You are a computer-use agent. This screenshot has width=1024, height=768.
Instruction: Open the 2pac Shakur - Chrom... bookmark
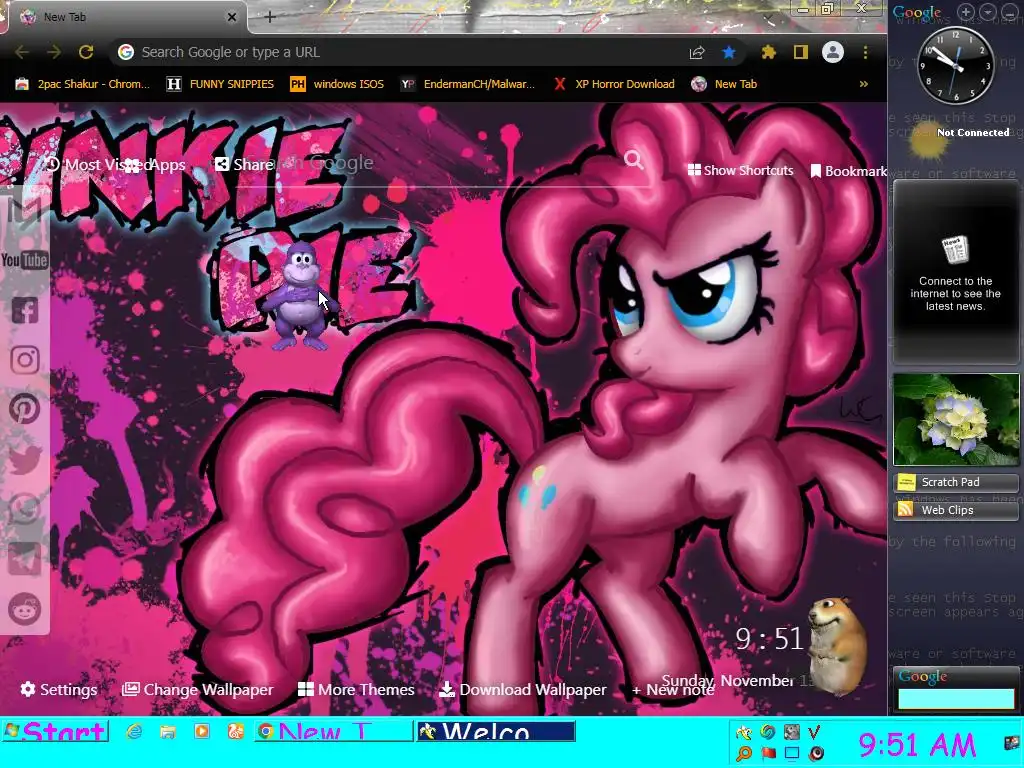82,84
